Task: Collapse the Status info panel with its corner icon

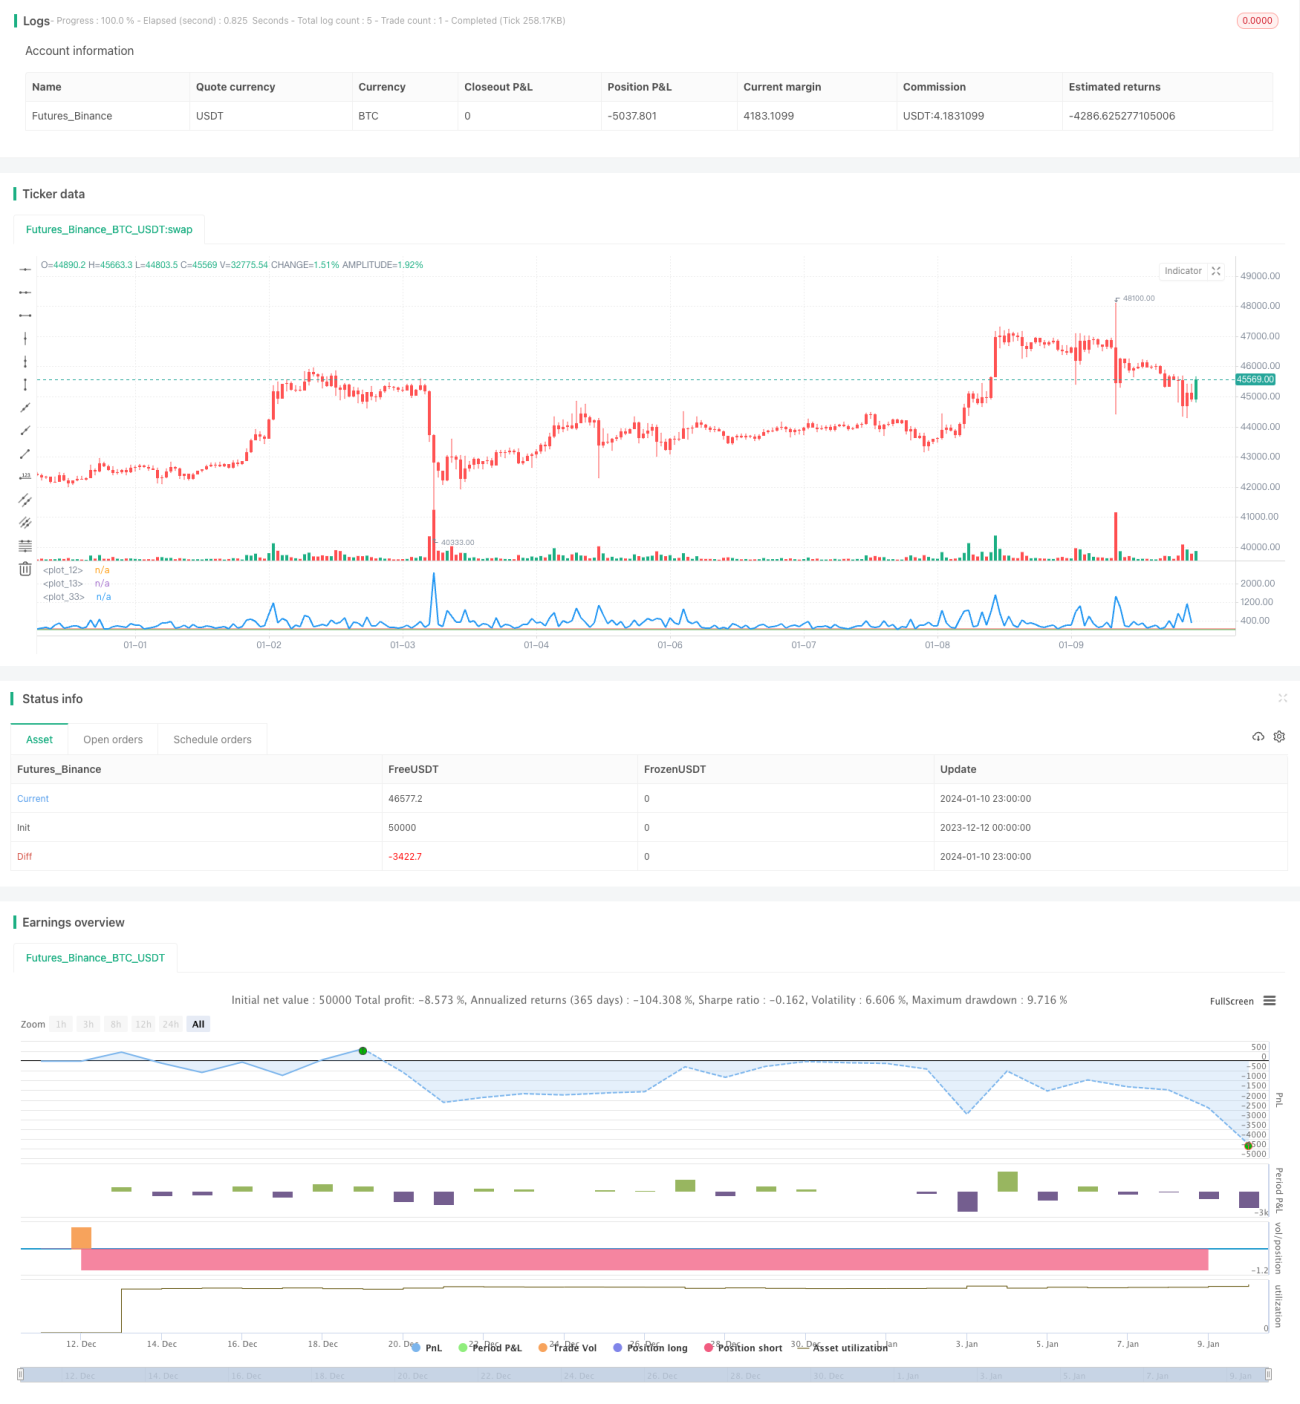Action: coord(1282,698)
